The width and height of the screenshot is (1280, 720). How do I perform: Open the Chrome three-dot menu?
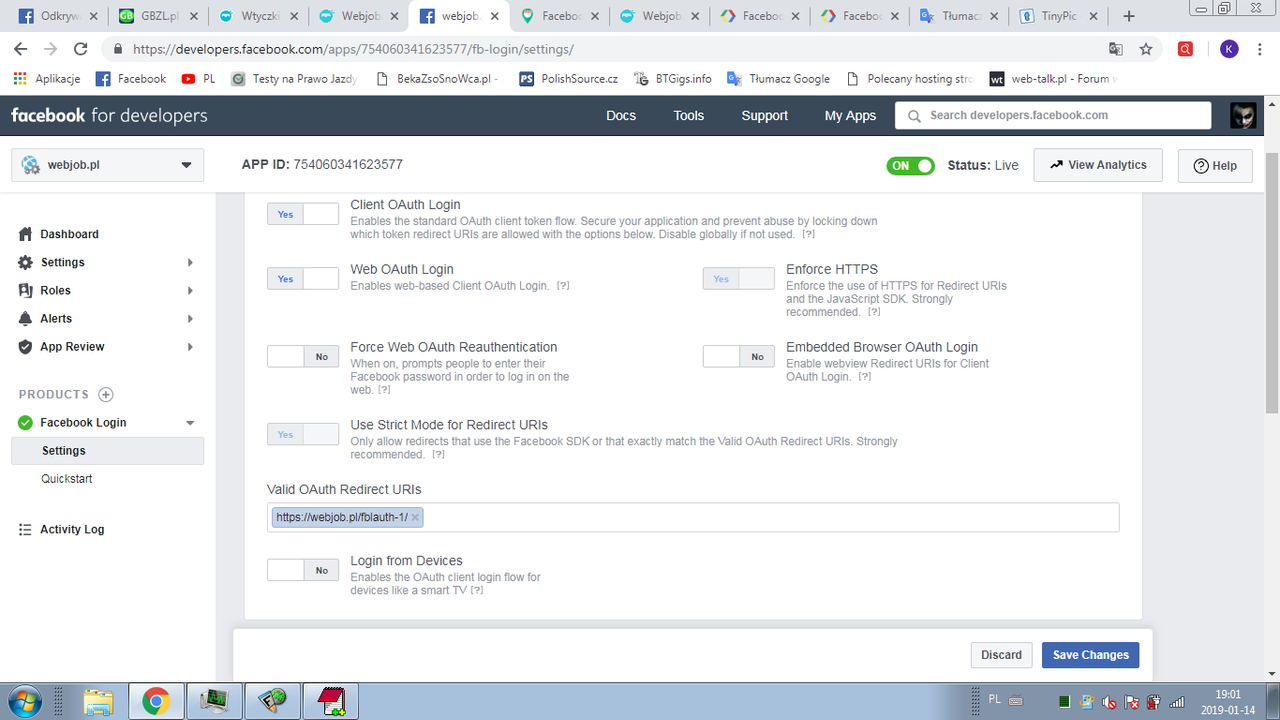1260,49
